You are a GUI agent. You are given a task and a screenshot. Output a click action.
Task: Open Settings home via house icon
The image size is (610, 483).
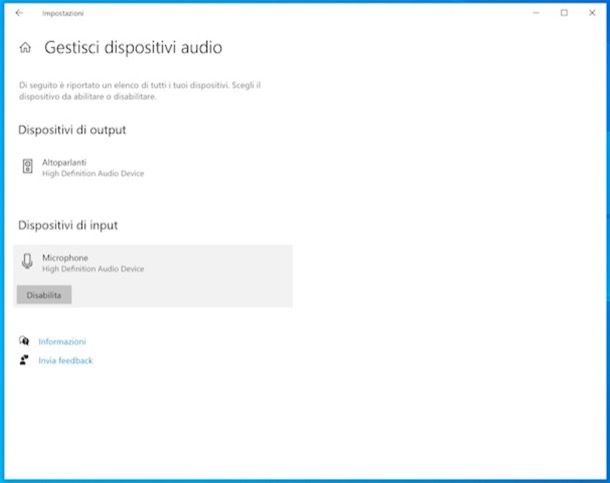[25, 47]
